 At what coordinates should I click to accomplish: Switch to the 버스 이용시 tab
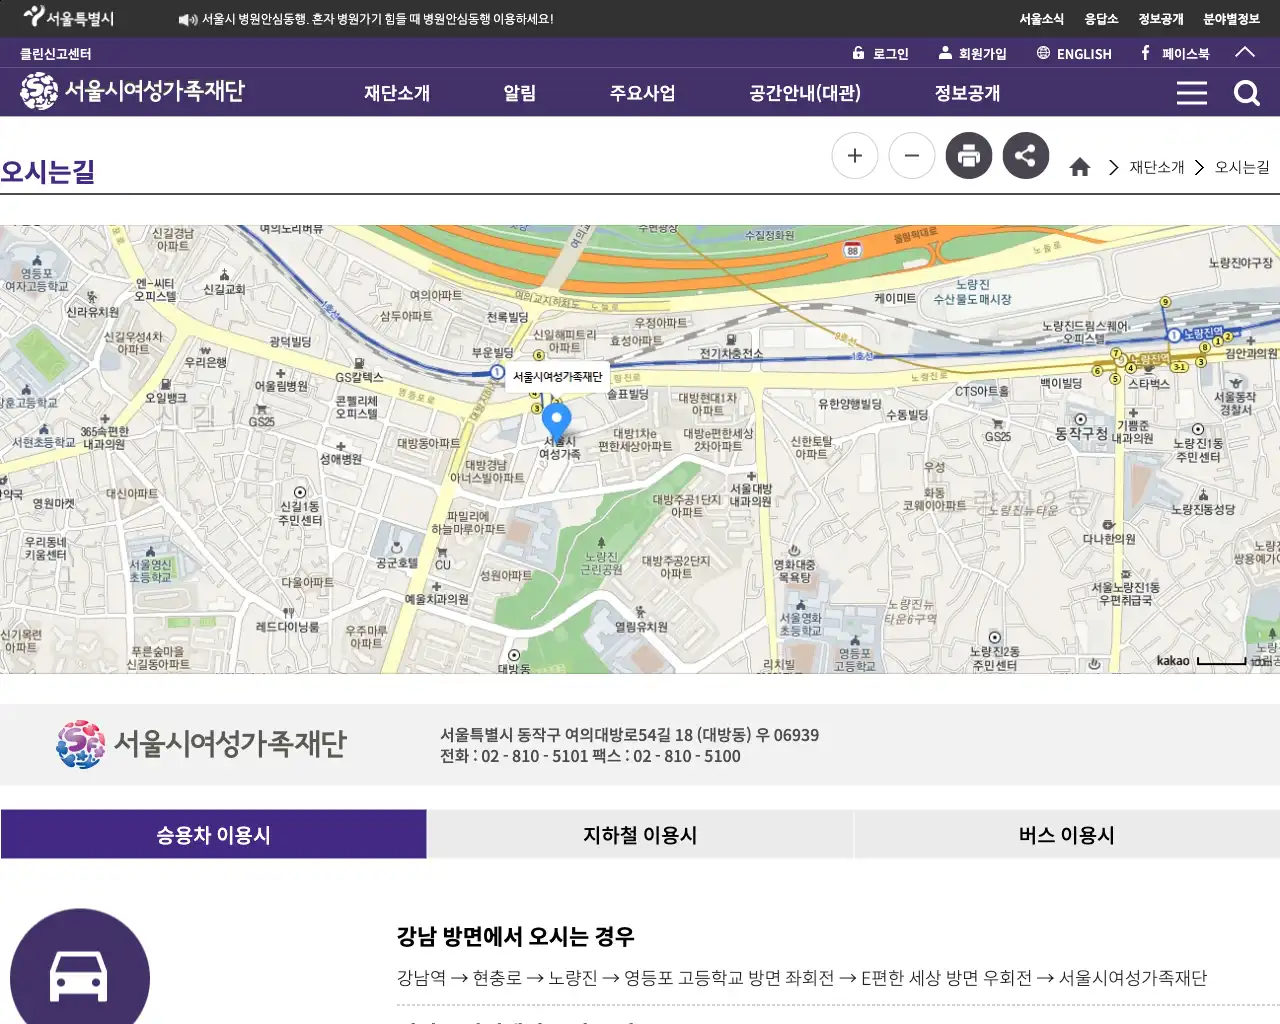click(1066, 834)
